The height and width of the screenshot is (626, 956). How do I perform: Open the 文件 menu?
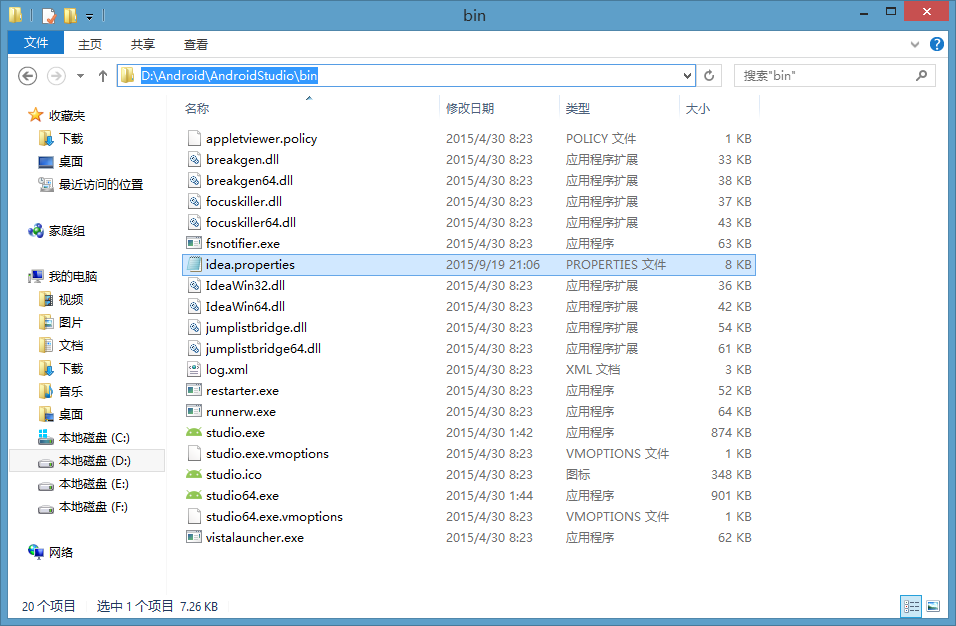click(x=35, y=44)
